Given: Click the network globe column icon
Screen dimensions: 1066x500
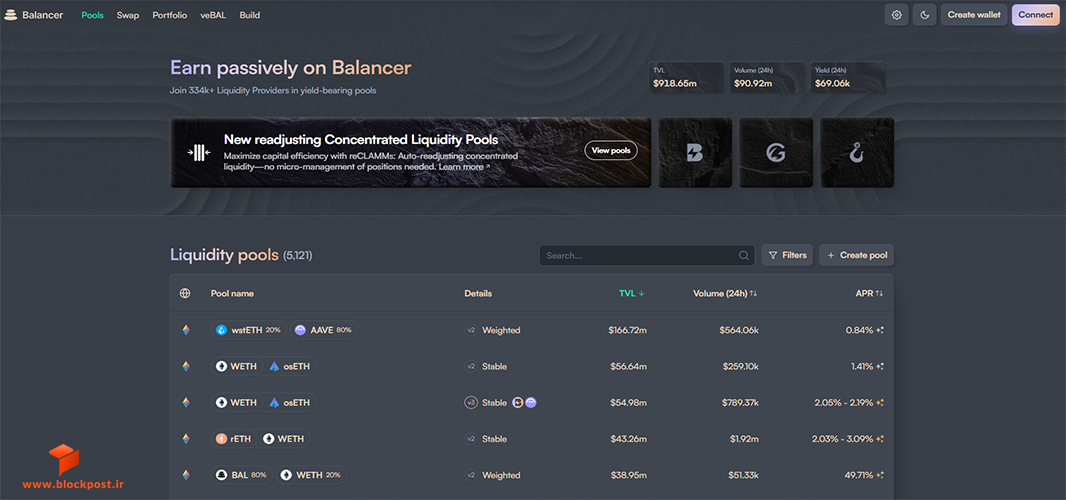Looking at the screenshot, I should click(185, 294).
